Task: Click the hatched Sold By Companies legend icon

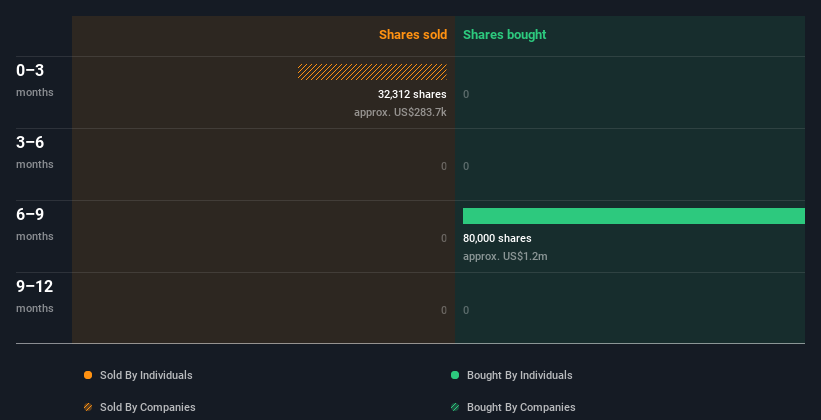Action: tap(88, 407)
